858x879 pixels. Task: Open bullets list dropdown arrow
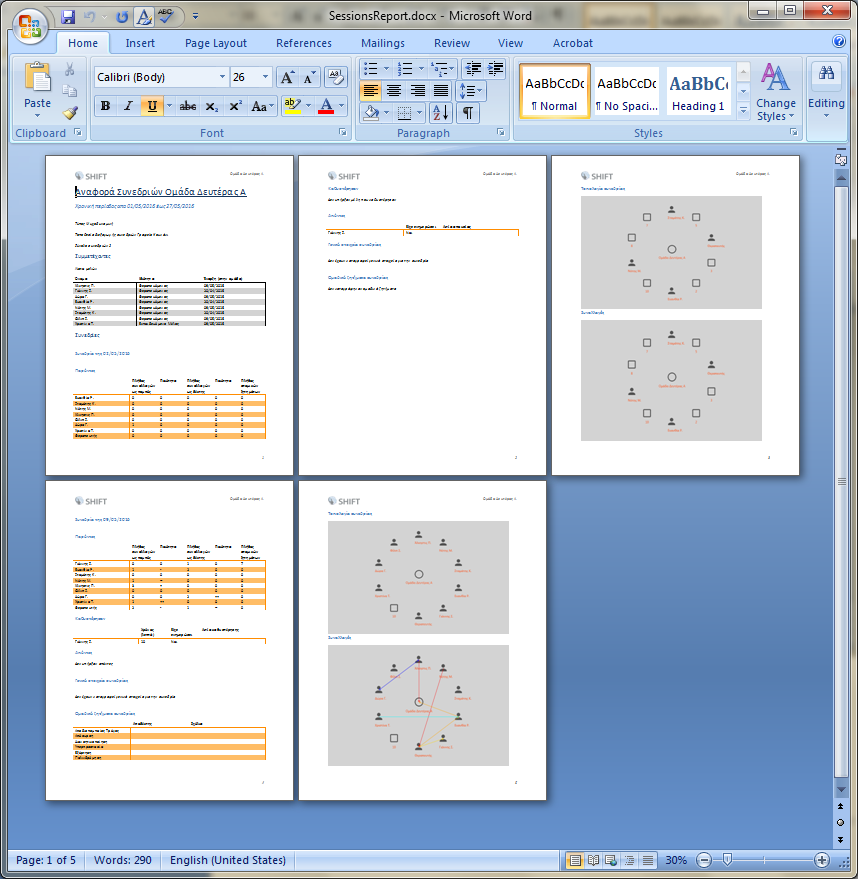point(386,68)
